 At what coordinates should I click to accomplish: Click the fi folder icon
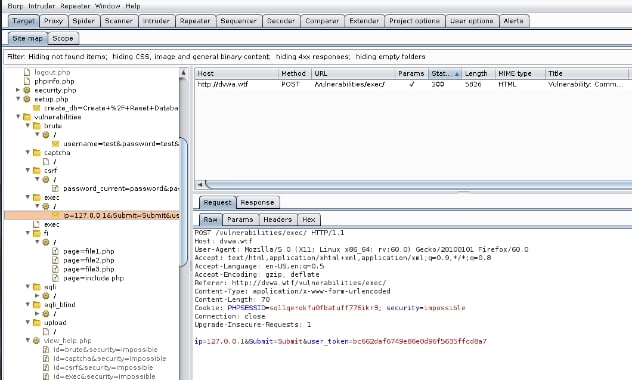click(37, 233)
